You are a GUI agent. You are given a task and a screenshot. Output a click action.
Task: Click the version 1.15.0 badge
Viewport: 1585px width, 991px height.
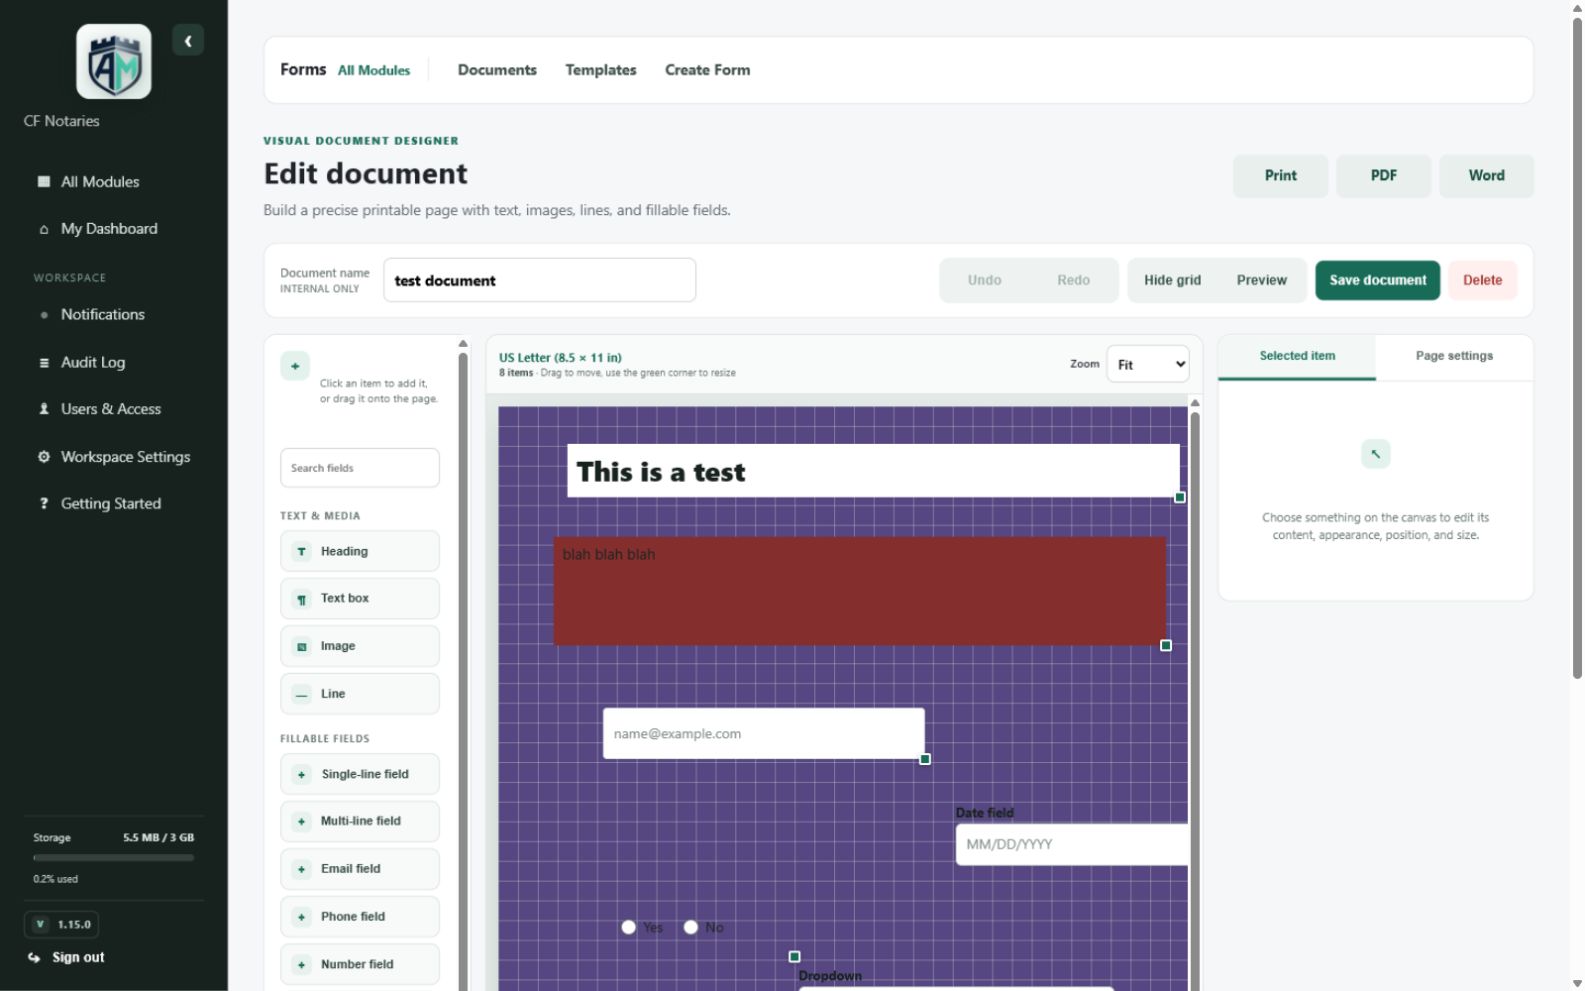(62, 925)
